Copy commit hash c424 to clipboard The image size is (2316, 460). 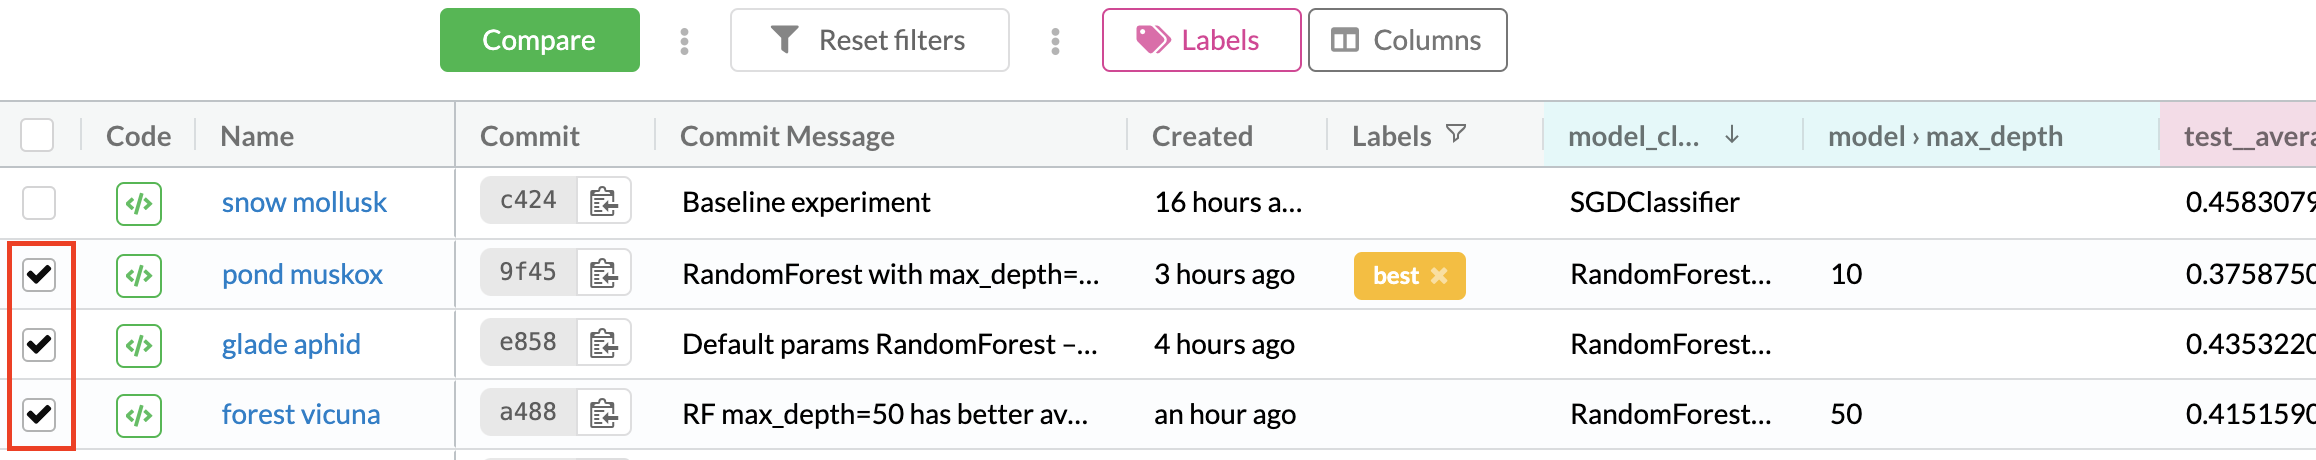click(x=603, y=202)
